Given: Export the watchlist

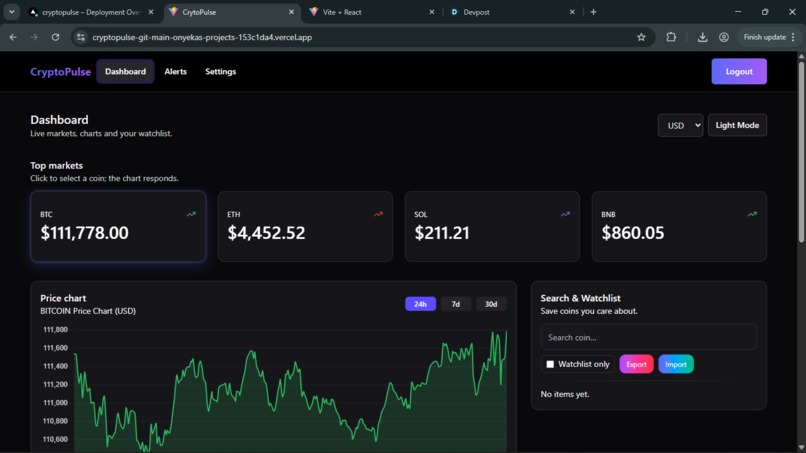Looking at the screenshot, I should coord(636,364).
